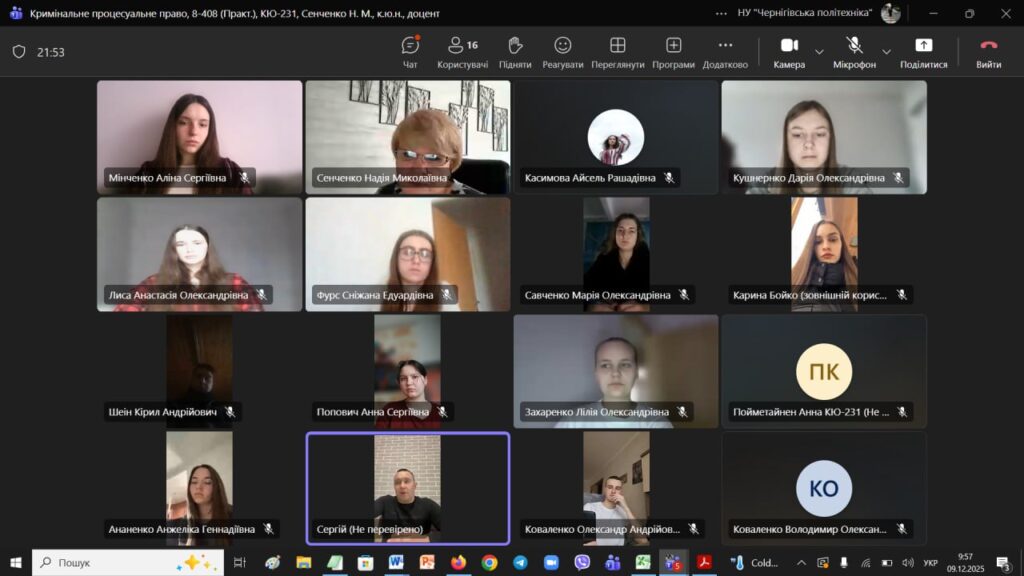Expand the camera options arrow
Screen dimensions: 1024x576
pos(820,52)
